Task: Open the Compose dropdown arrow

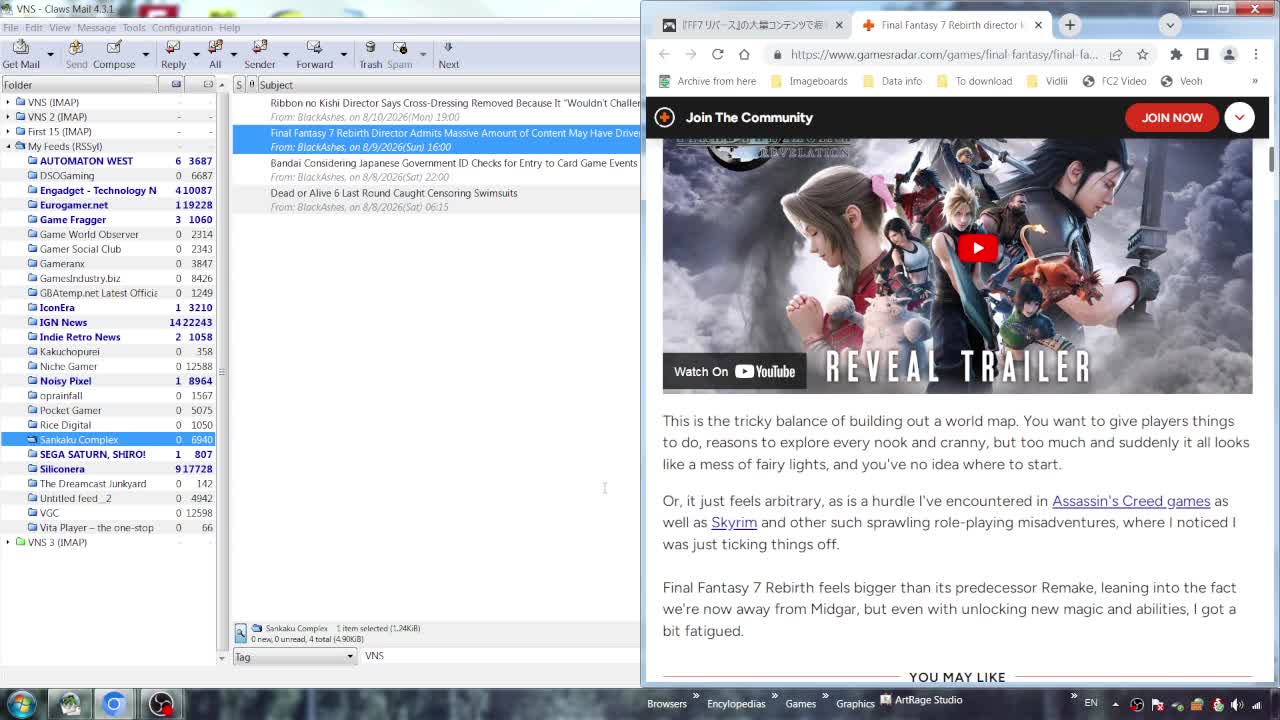Action: point(145,54)
